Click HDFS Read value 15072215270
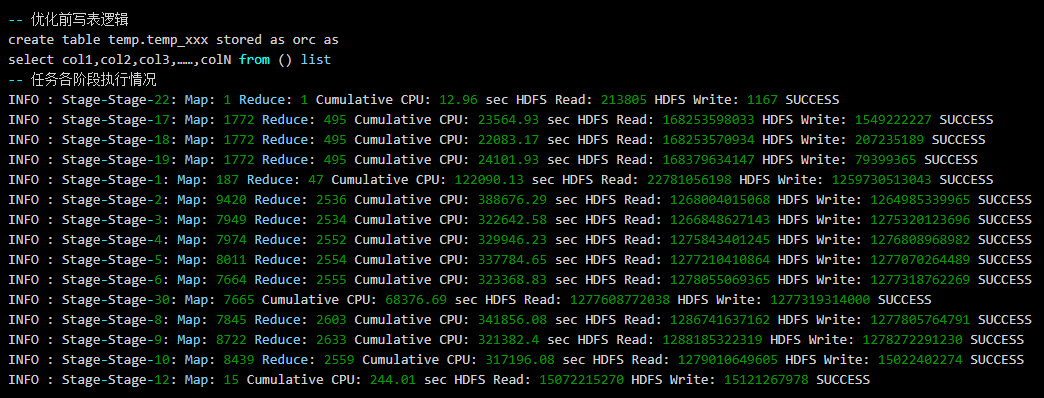This screenshot has width=1044, height=398. tap(582, 379)
